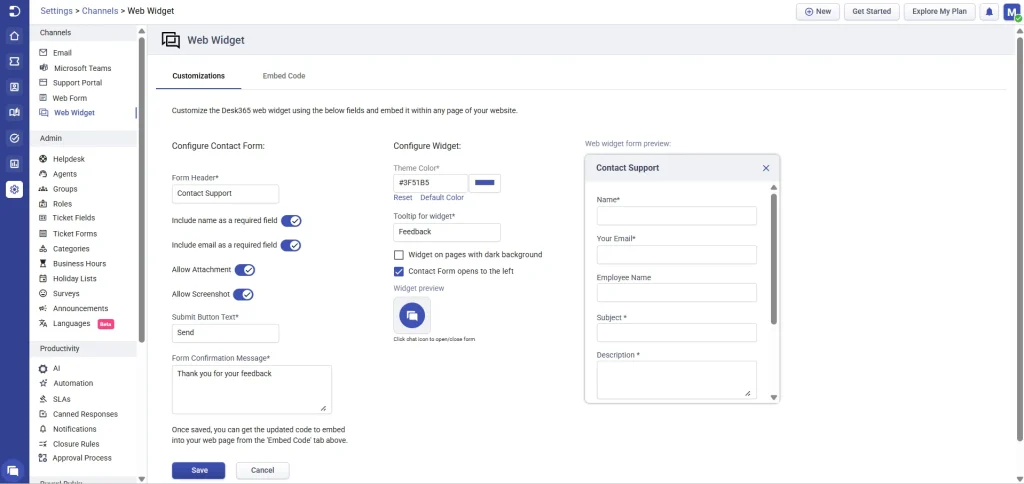Click the chat bubble widget preview icon
Viewport: 1024px width, 484px height.
pyautogui.click(x=411, y=315)
